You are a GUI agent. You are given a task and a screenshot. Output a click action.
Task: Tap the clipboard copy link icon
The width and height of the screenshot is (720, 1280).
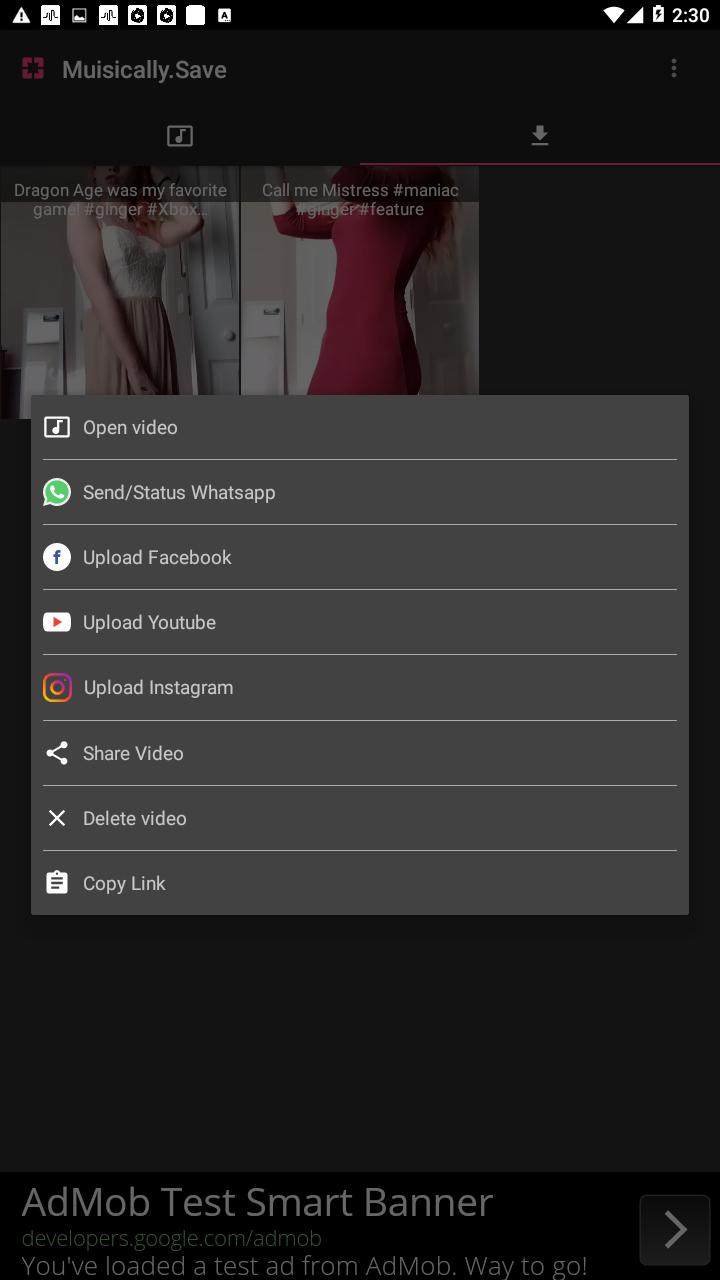click(x=57, y=882)
